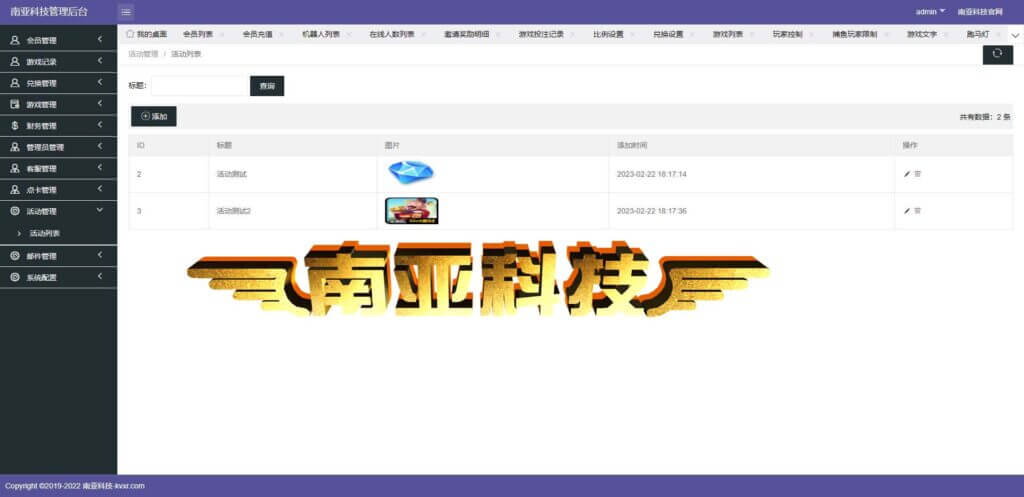Click the 点卡管理 sidebar icon
This screenshot has width=1024, height=497.
coord(15,190)
